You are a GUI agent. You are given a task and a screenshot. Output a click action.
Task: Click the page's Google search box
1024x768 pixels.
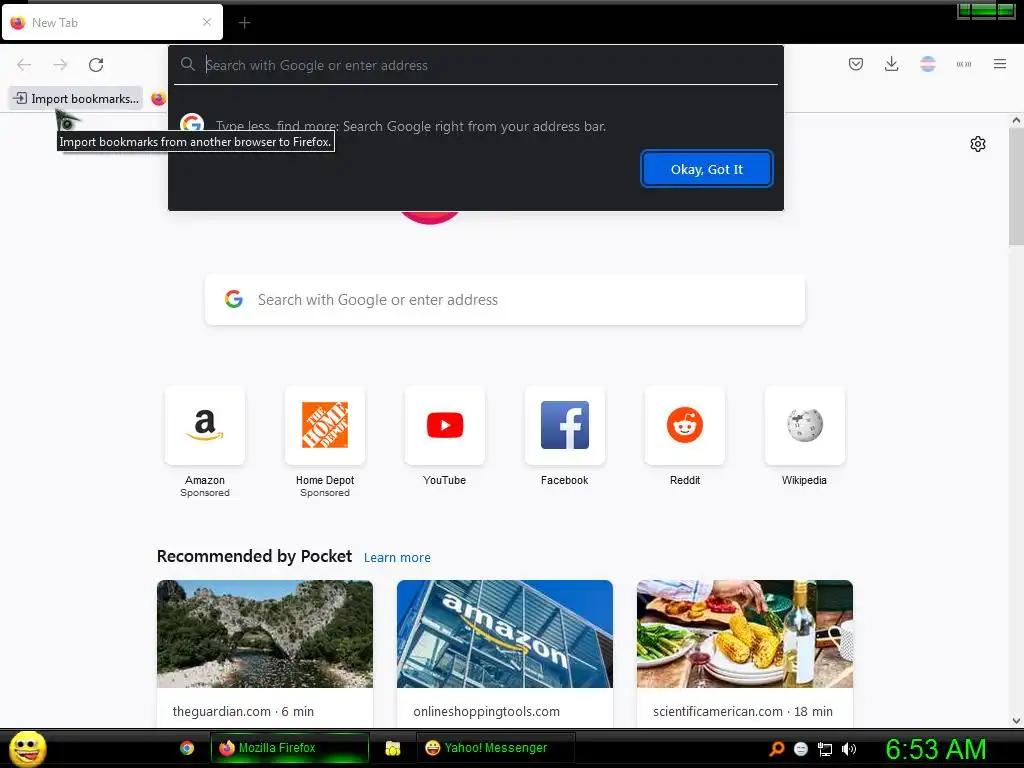505,300
